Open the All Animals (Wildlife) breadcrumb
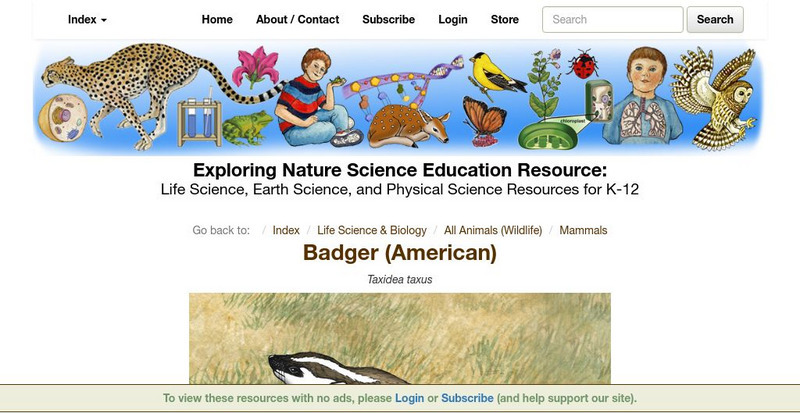Viewport: 800px width, 413px height. tap(493, 230)
